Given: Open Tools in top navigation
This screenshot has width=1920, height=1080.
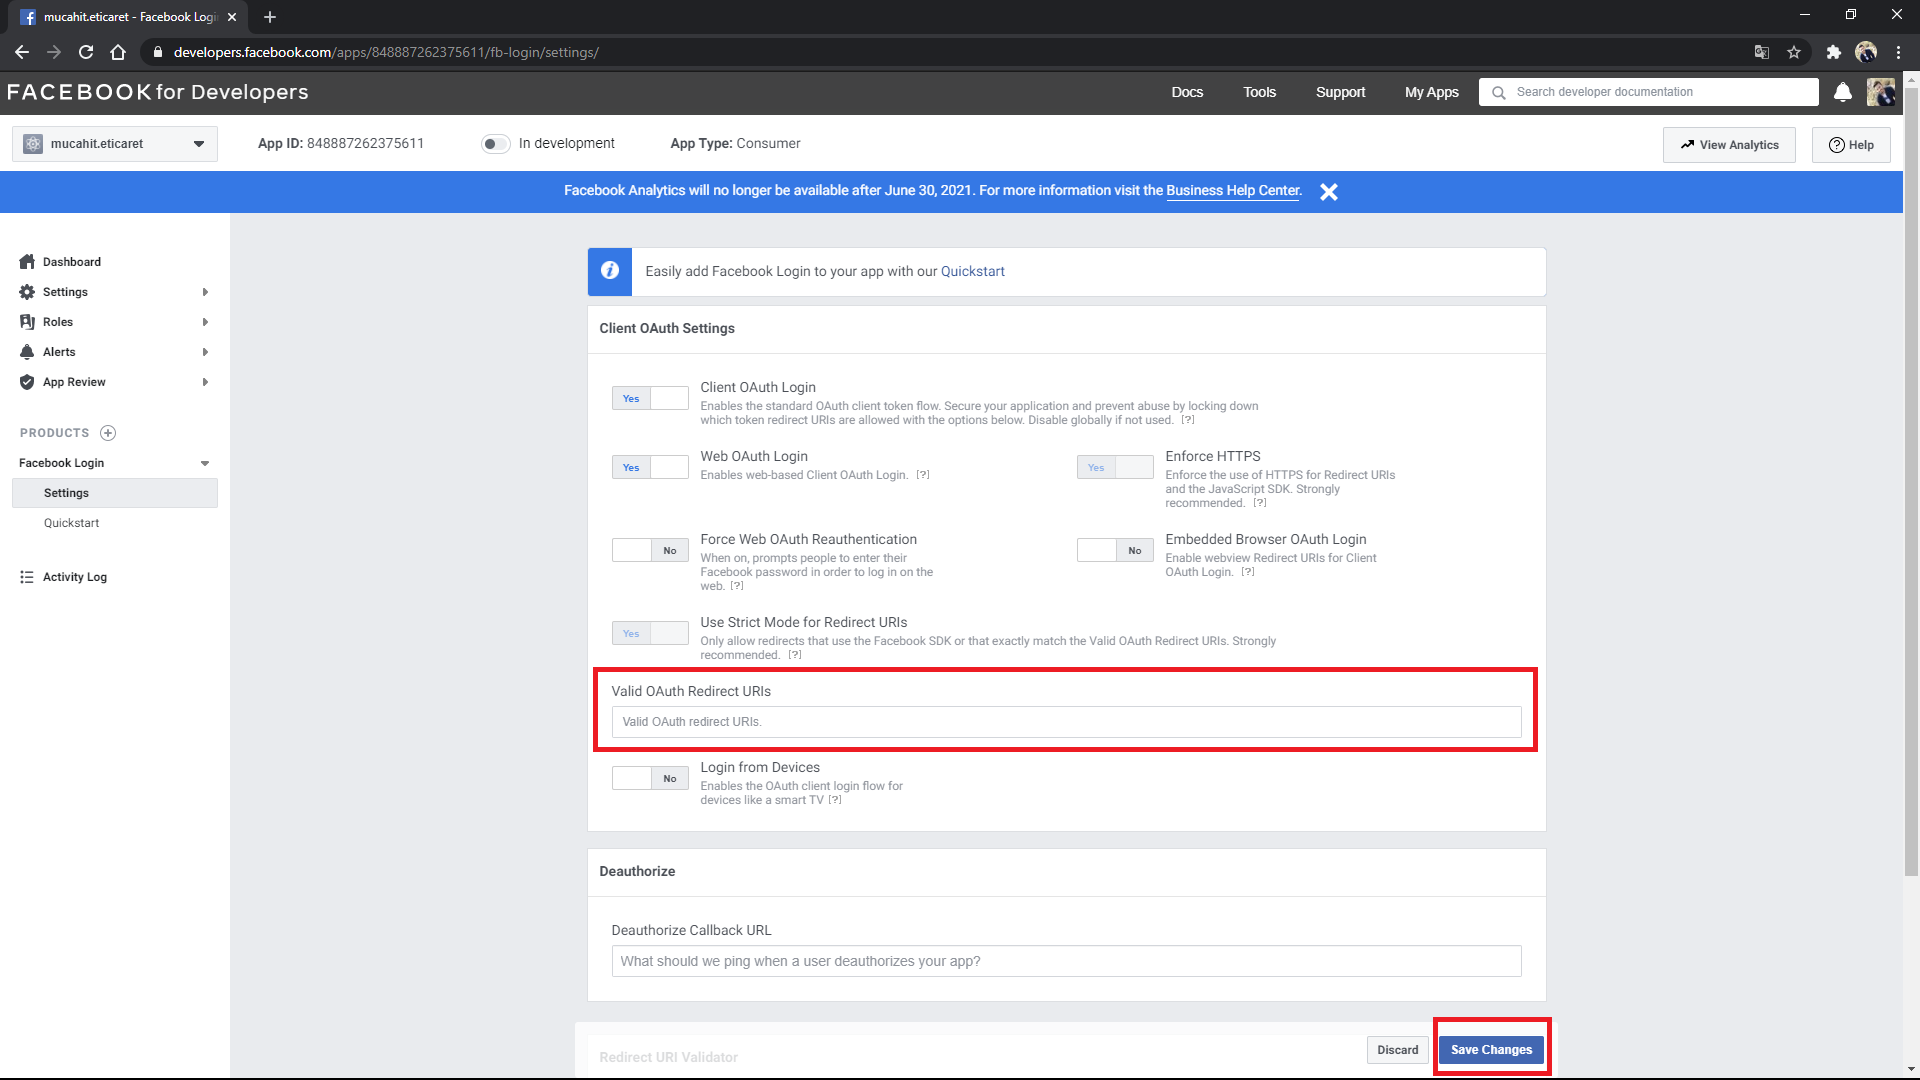Looking at the screenshot, I should [1259, 92].
